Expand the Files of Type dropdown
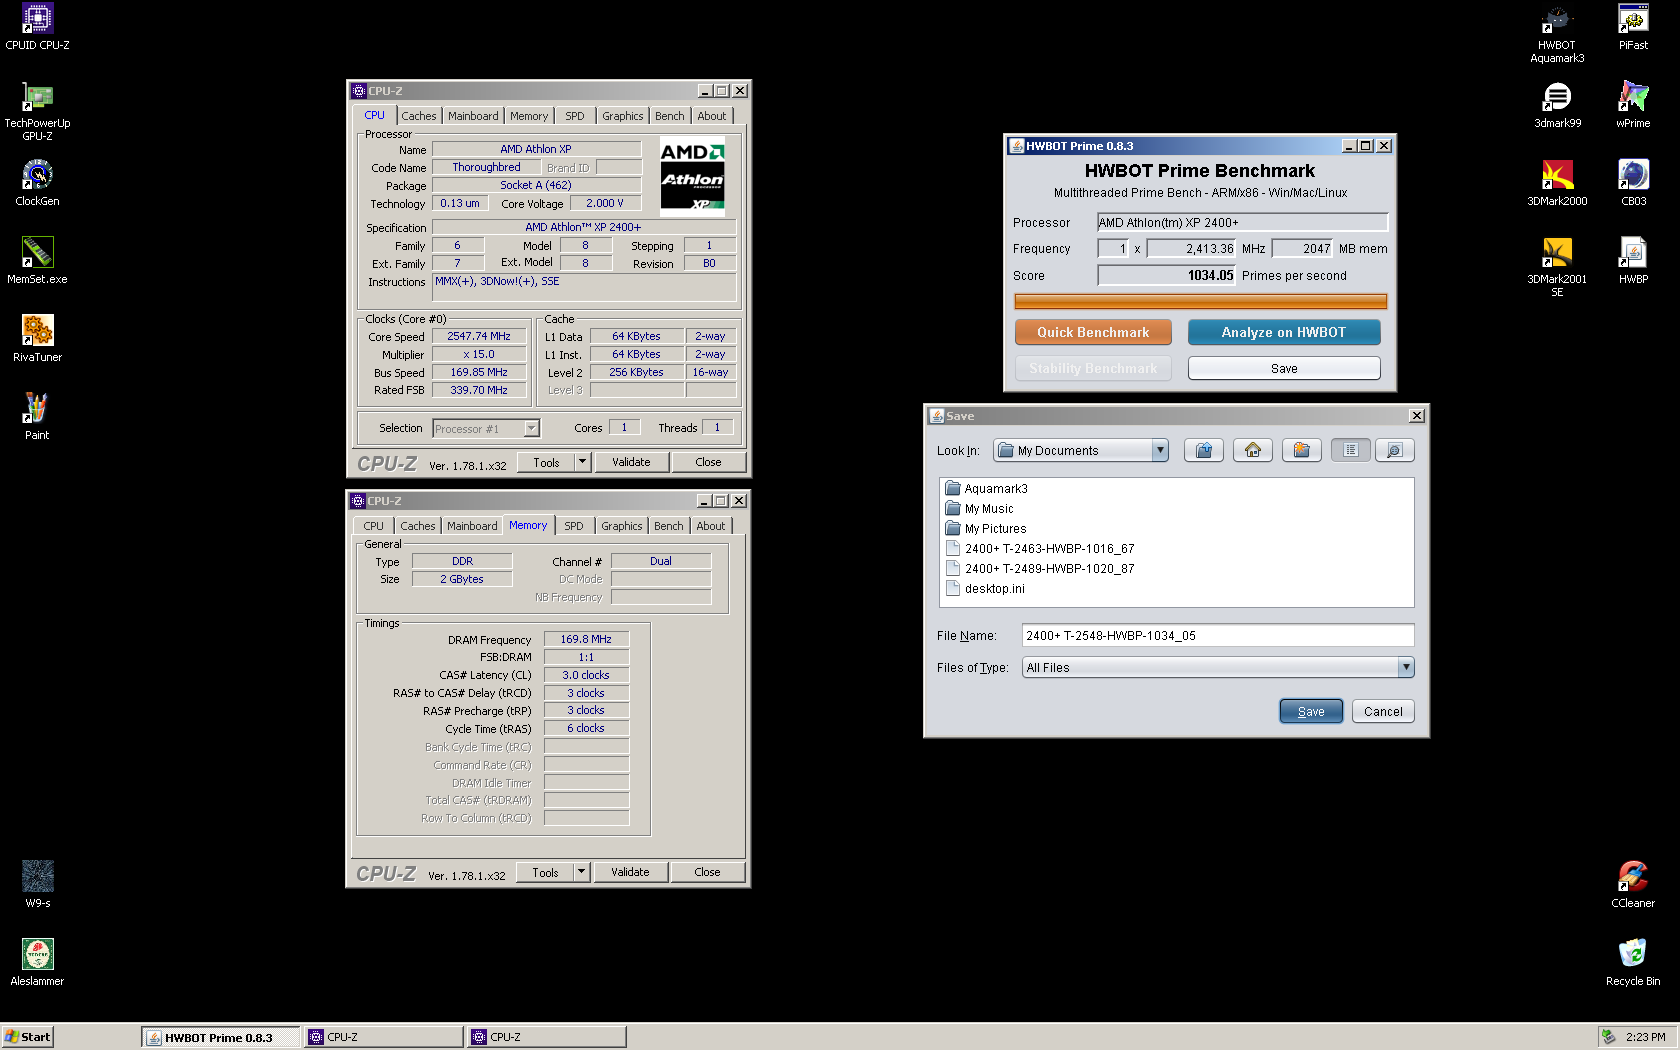 (x=1406, y=667)
